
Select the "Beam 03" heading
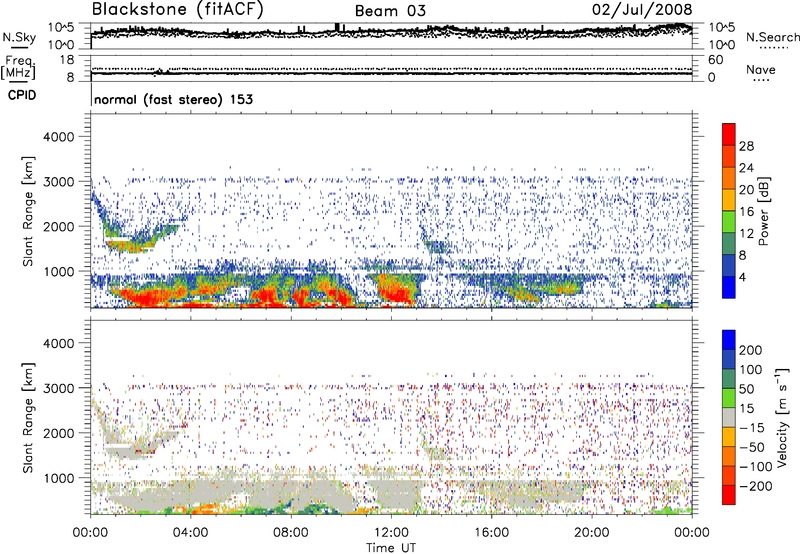(390, 11)
